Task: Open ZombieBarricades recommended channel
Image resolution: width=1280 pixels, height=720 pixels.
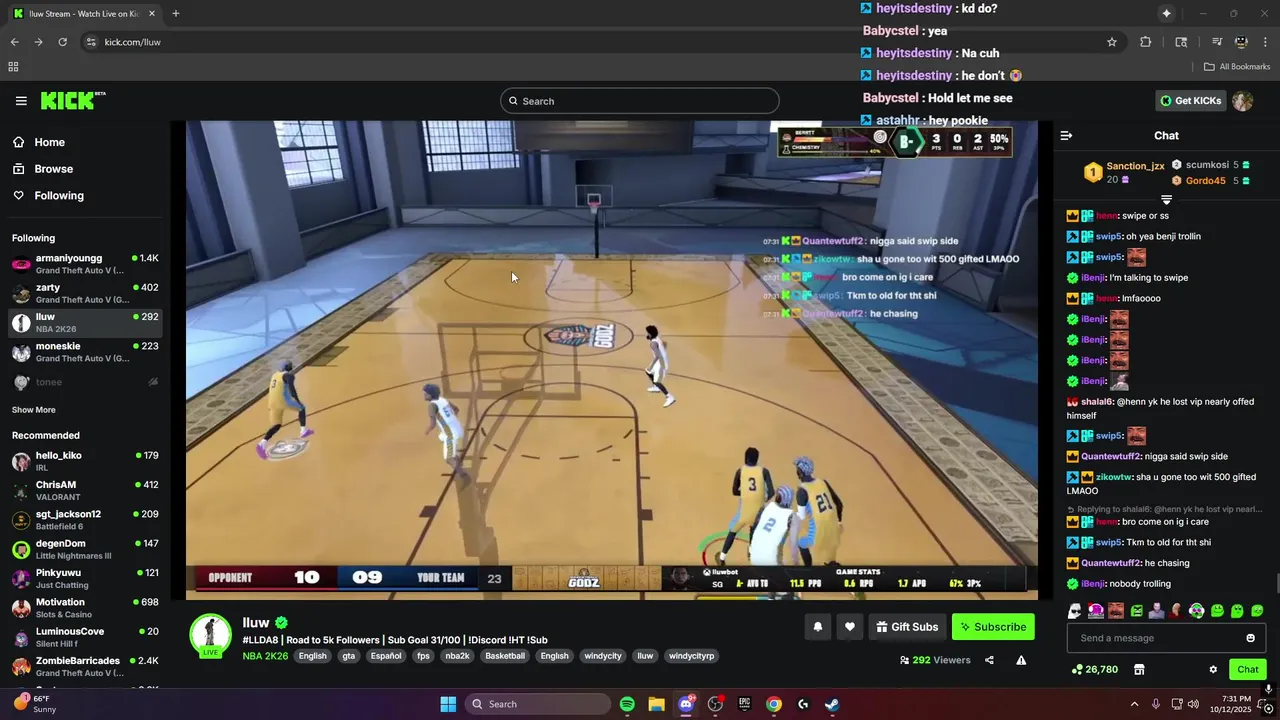Action: [x=85, y=666]
